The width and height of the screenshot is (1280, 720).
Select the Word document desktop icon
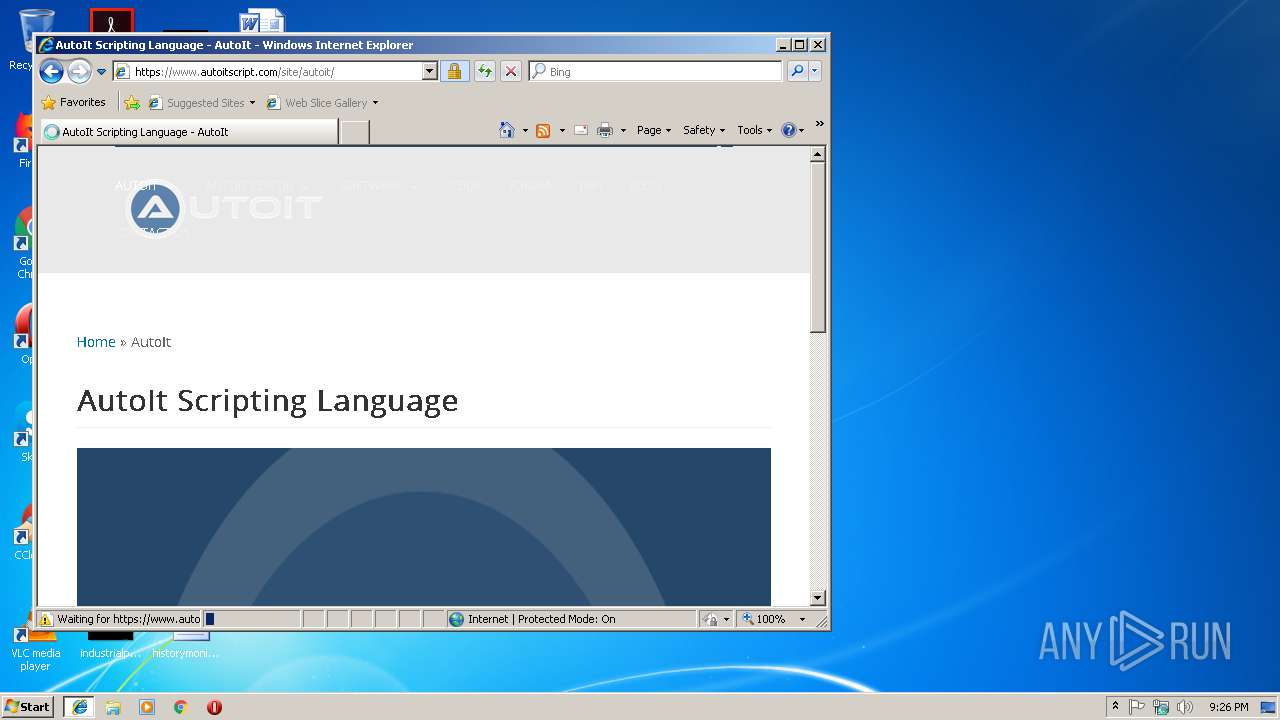tap(262, 21)
